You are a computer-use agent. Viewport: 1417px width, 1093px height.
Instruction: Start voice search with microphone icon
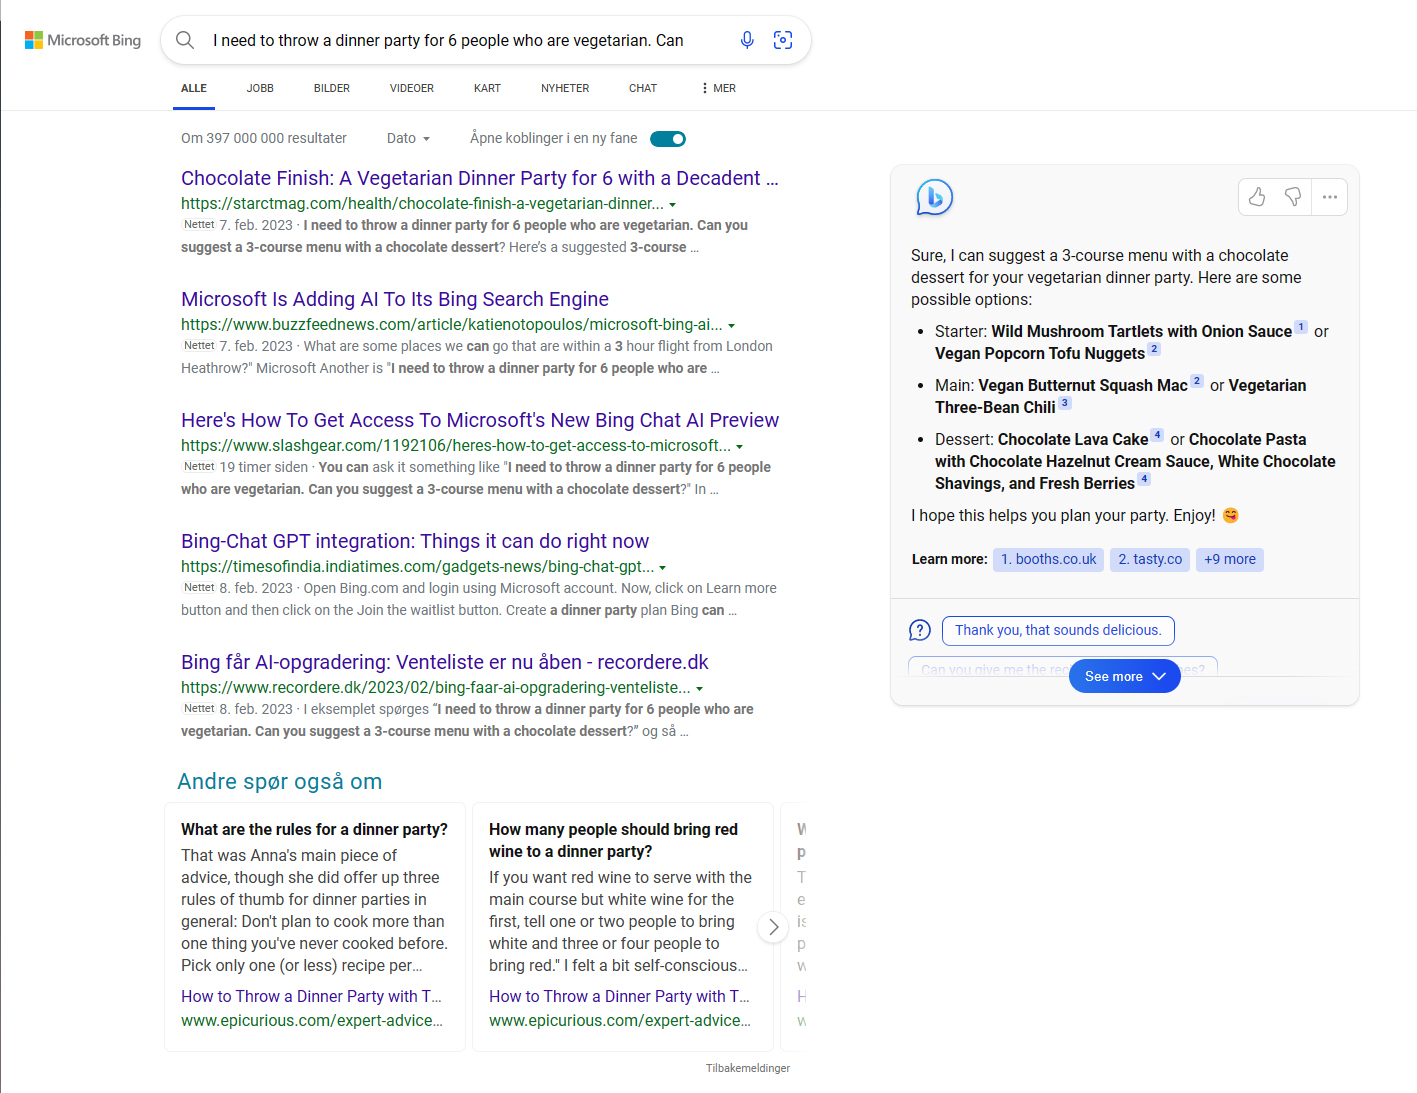tap(747, 40)
